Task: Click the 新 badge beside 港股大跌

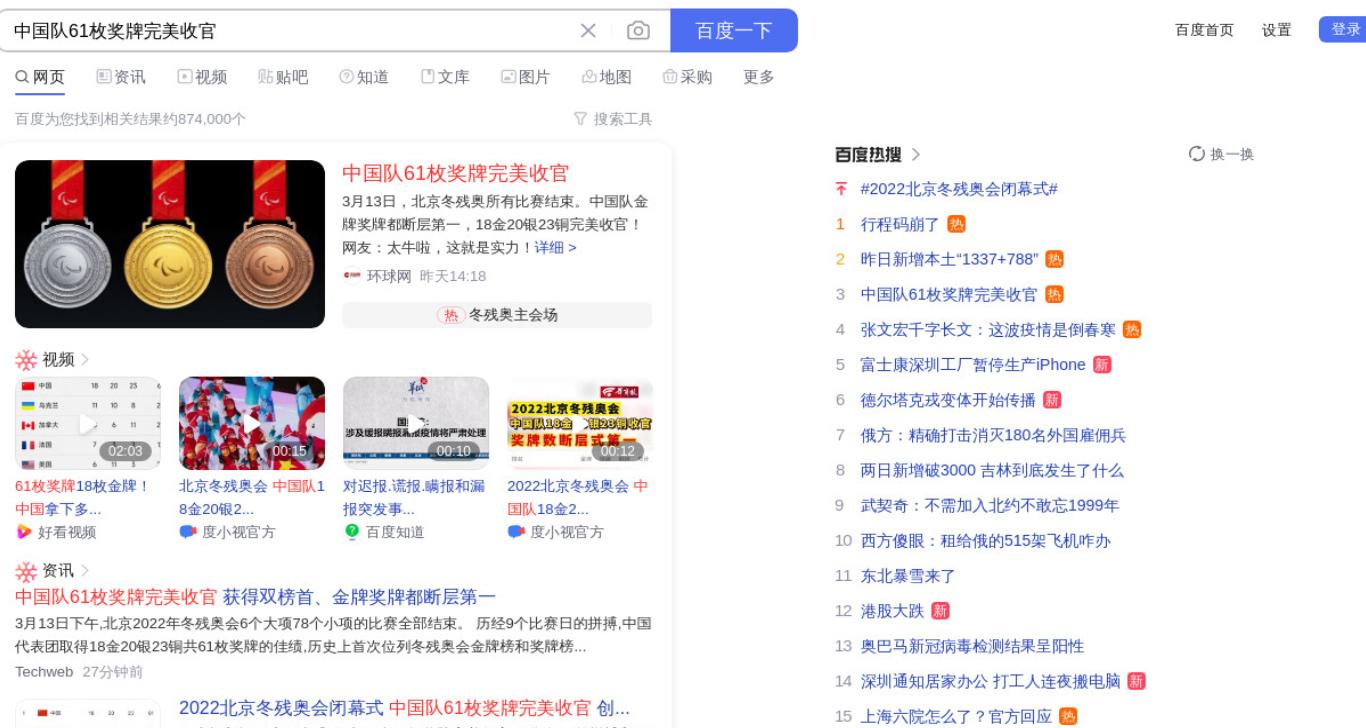Action: 940,611
